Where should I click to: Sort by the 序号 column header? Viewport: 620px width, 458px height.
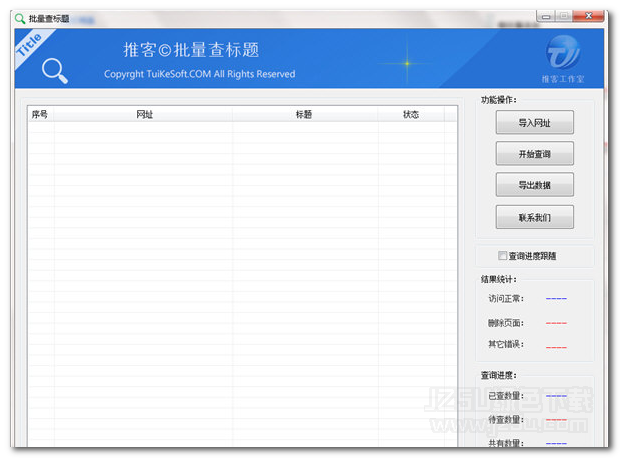point(41,114)
